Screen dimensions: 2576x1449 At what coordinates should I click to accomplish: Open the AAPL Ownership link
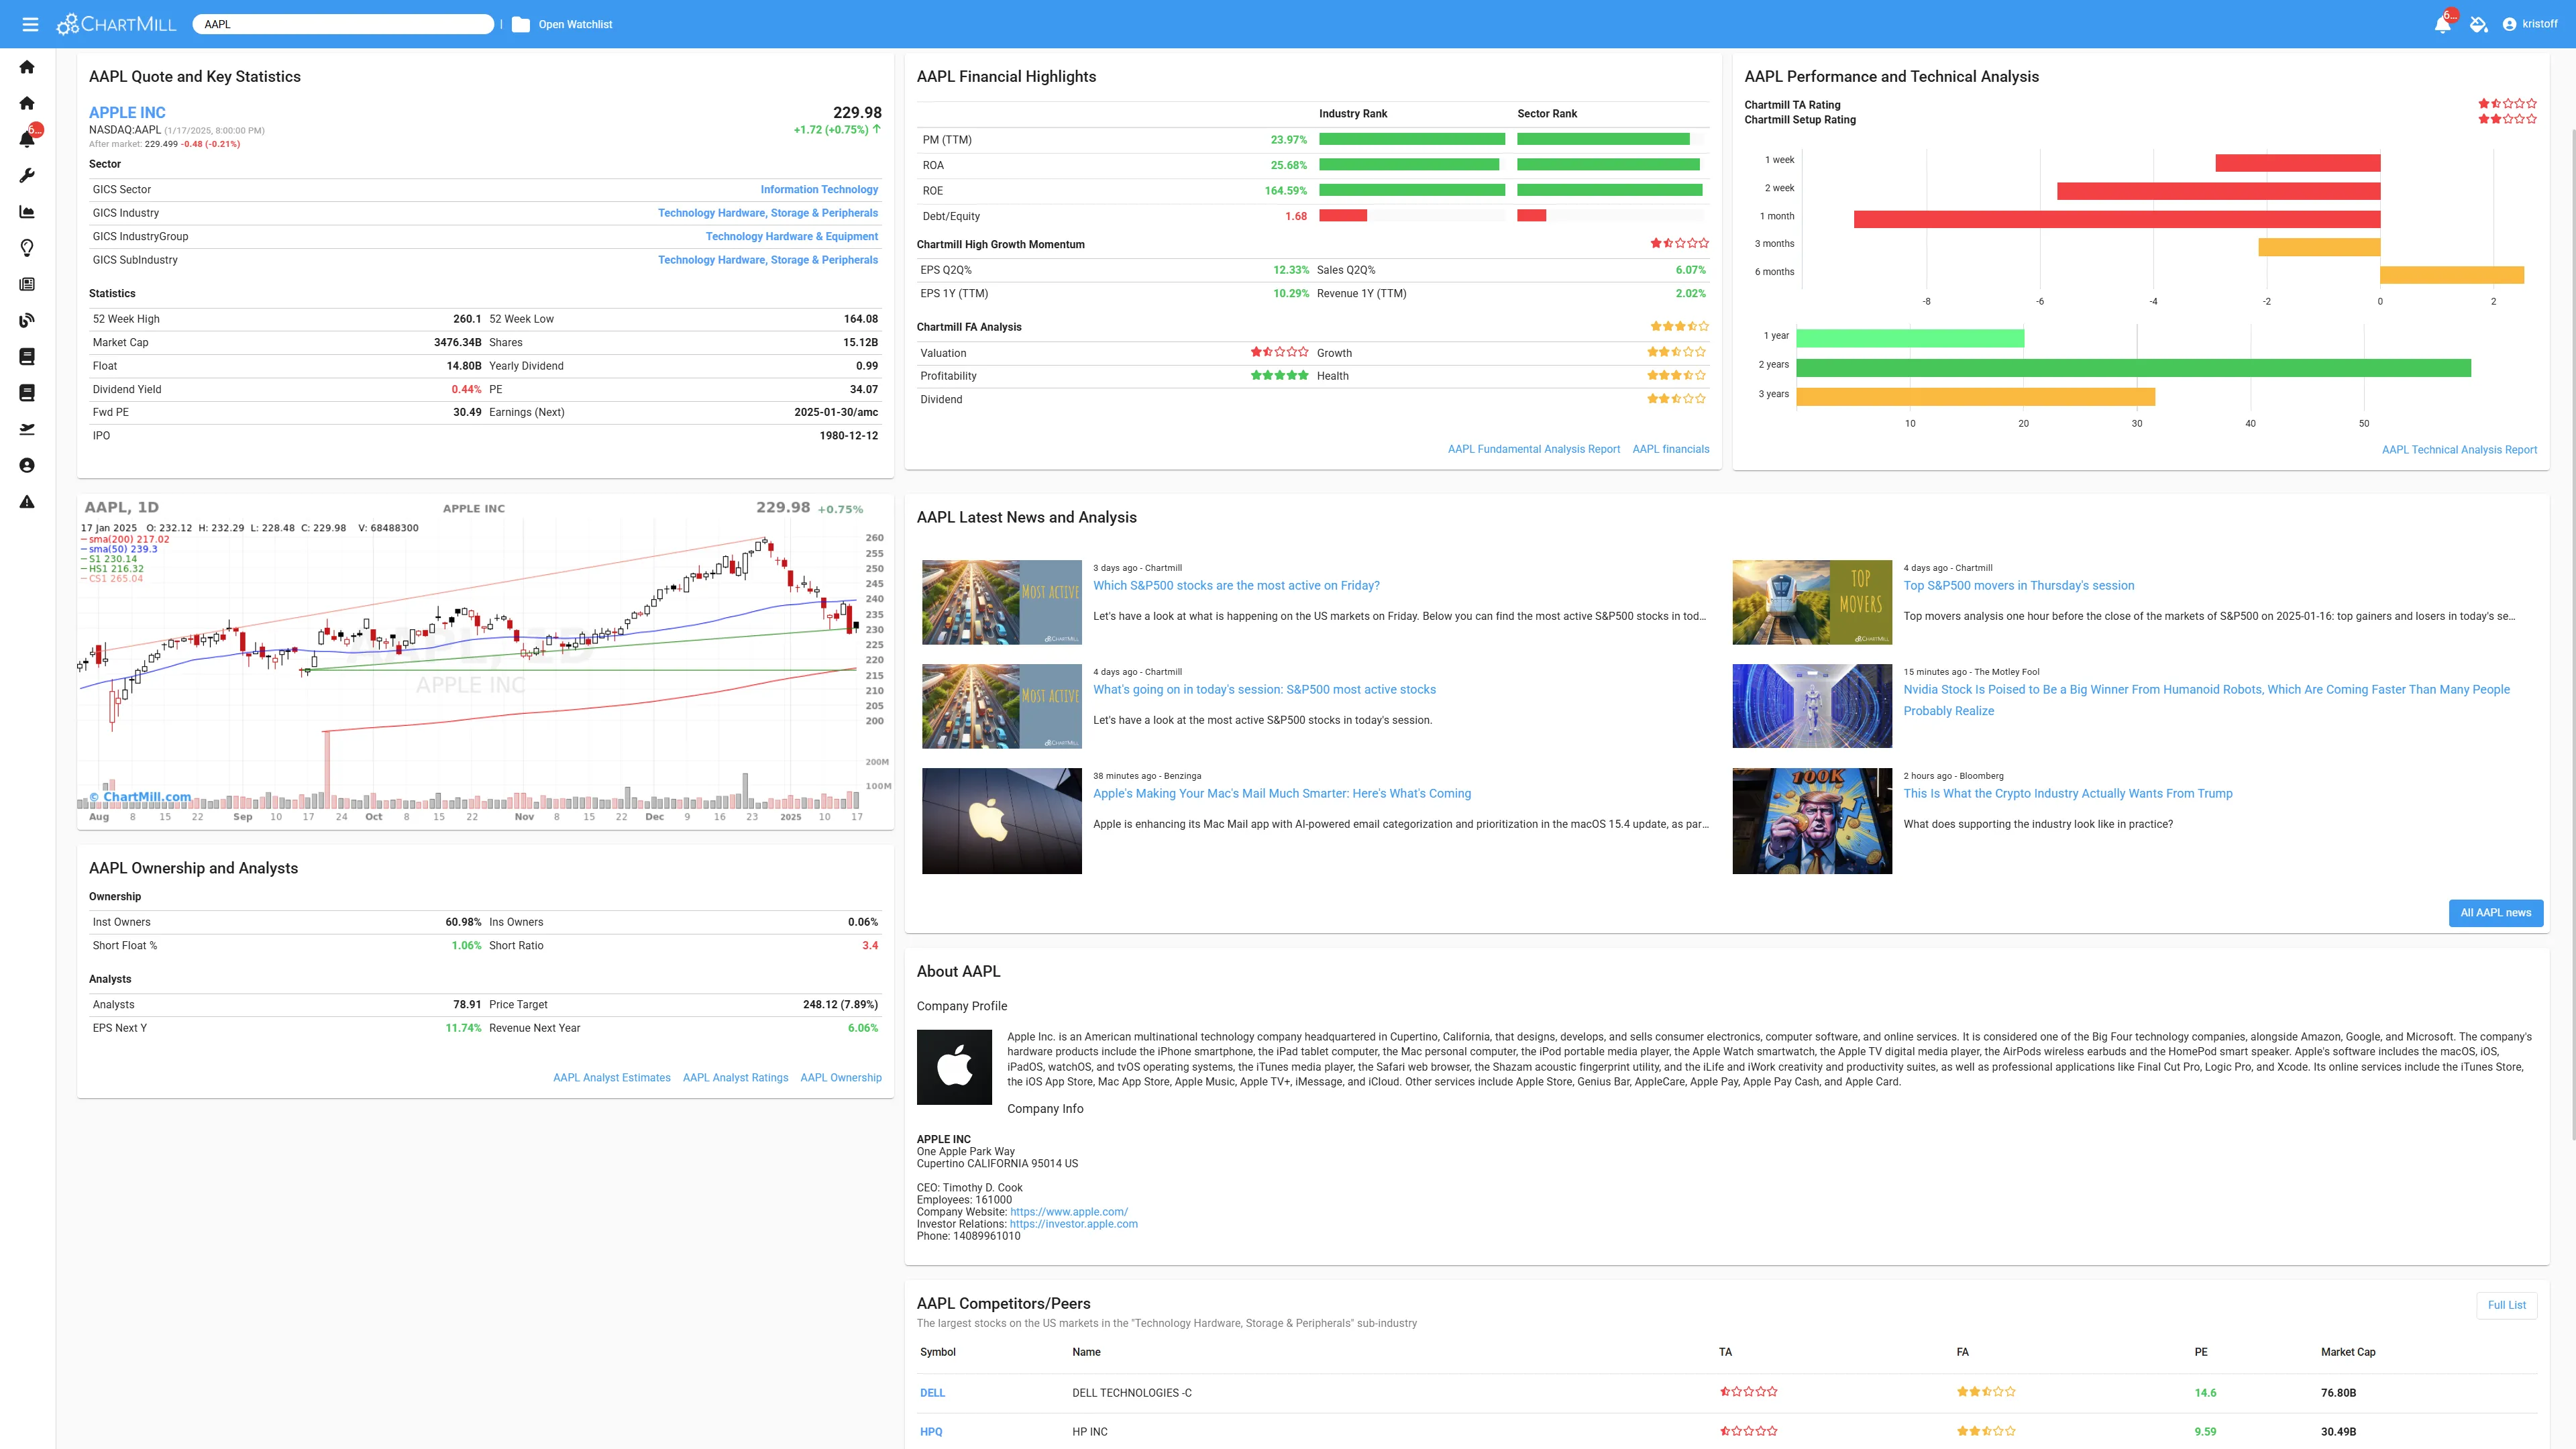841,1078
